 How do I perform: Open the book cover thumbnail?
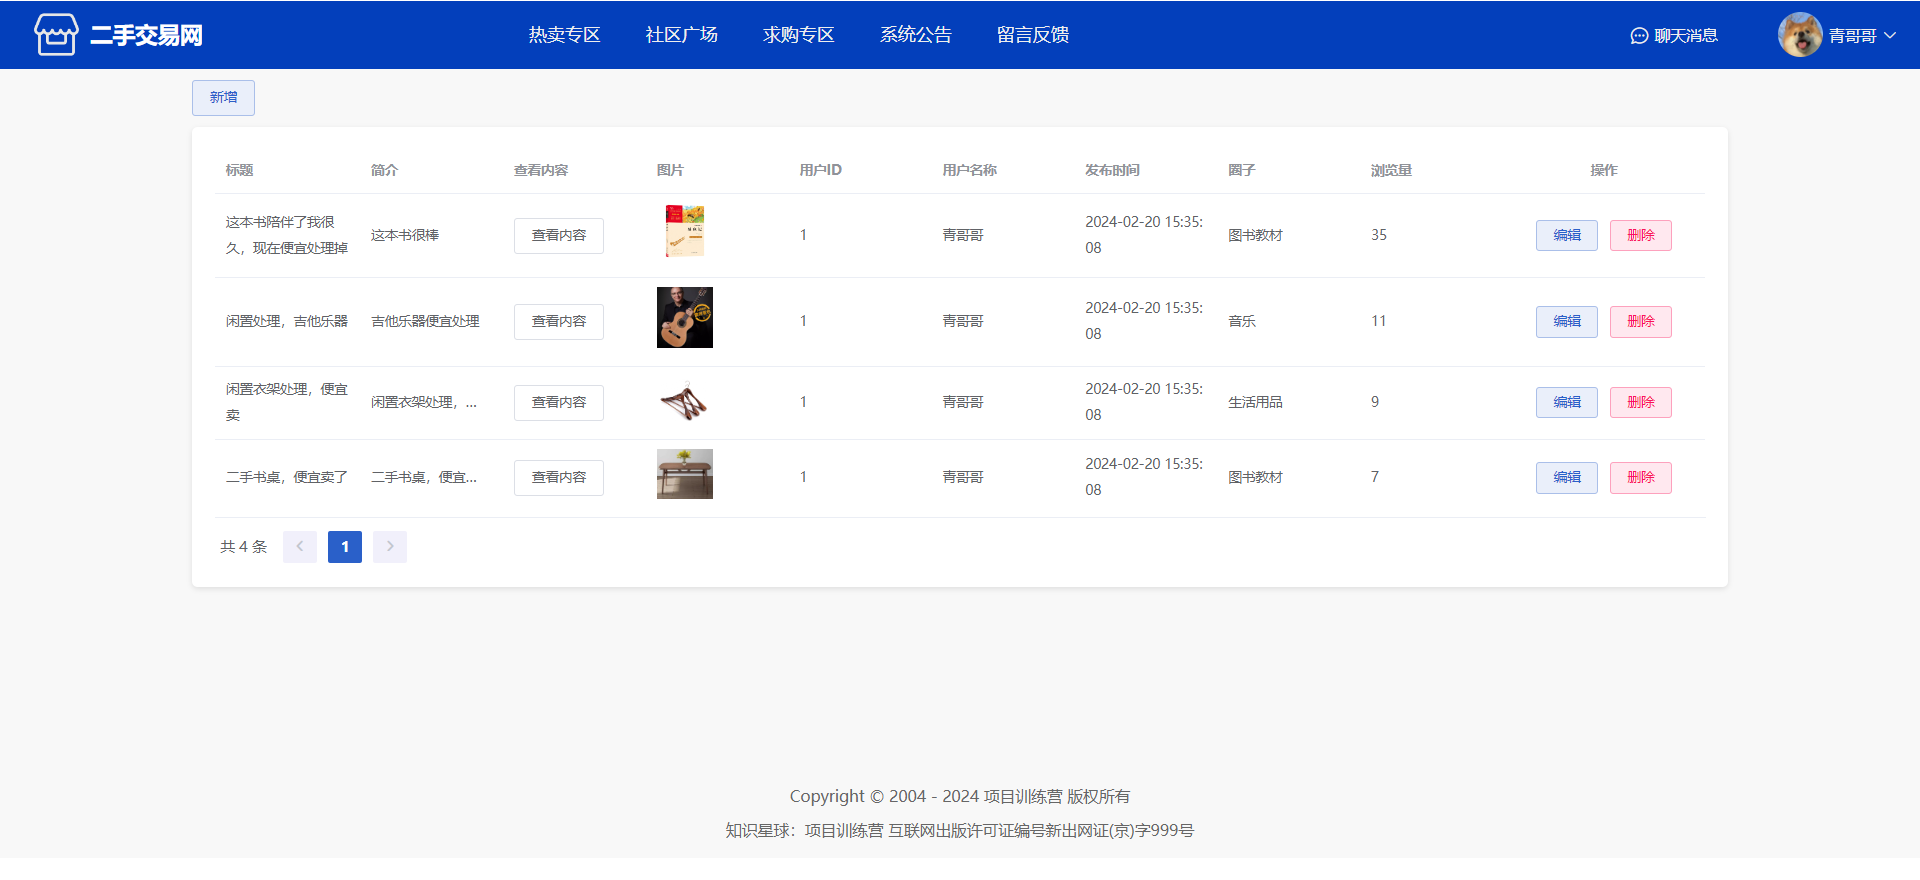[x=685, y=231]
